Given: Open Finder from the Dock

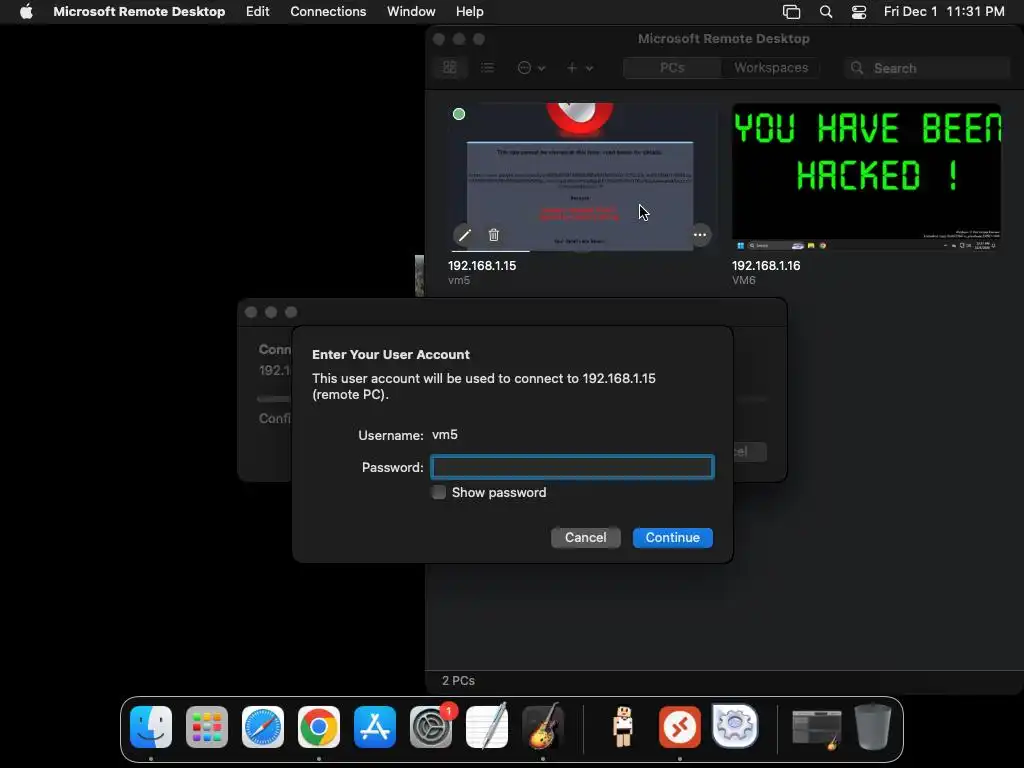Looking at the screenshot, I should pos(151,727).
